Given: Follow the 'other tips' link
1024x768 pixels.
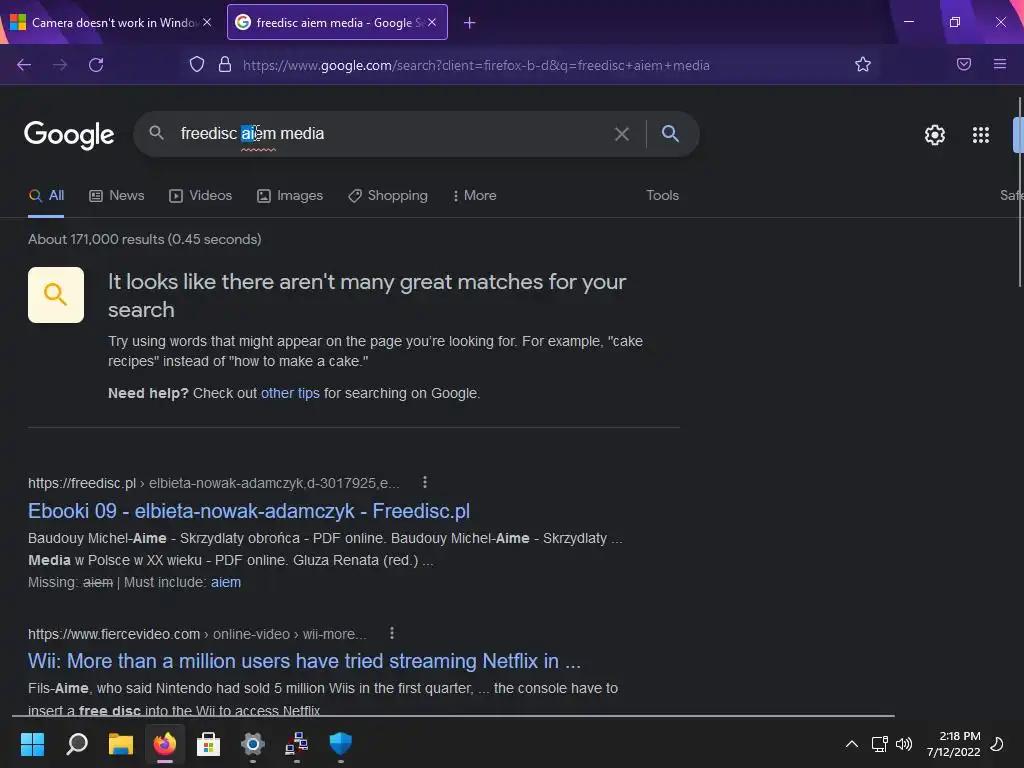Looking at the screenshot, I should [x=290, y=393].
